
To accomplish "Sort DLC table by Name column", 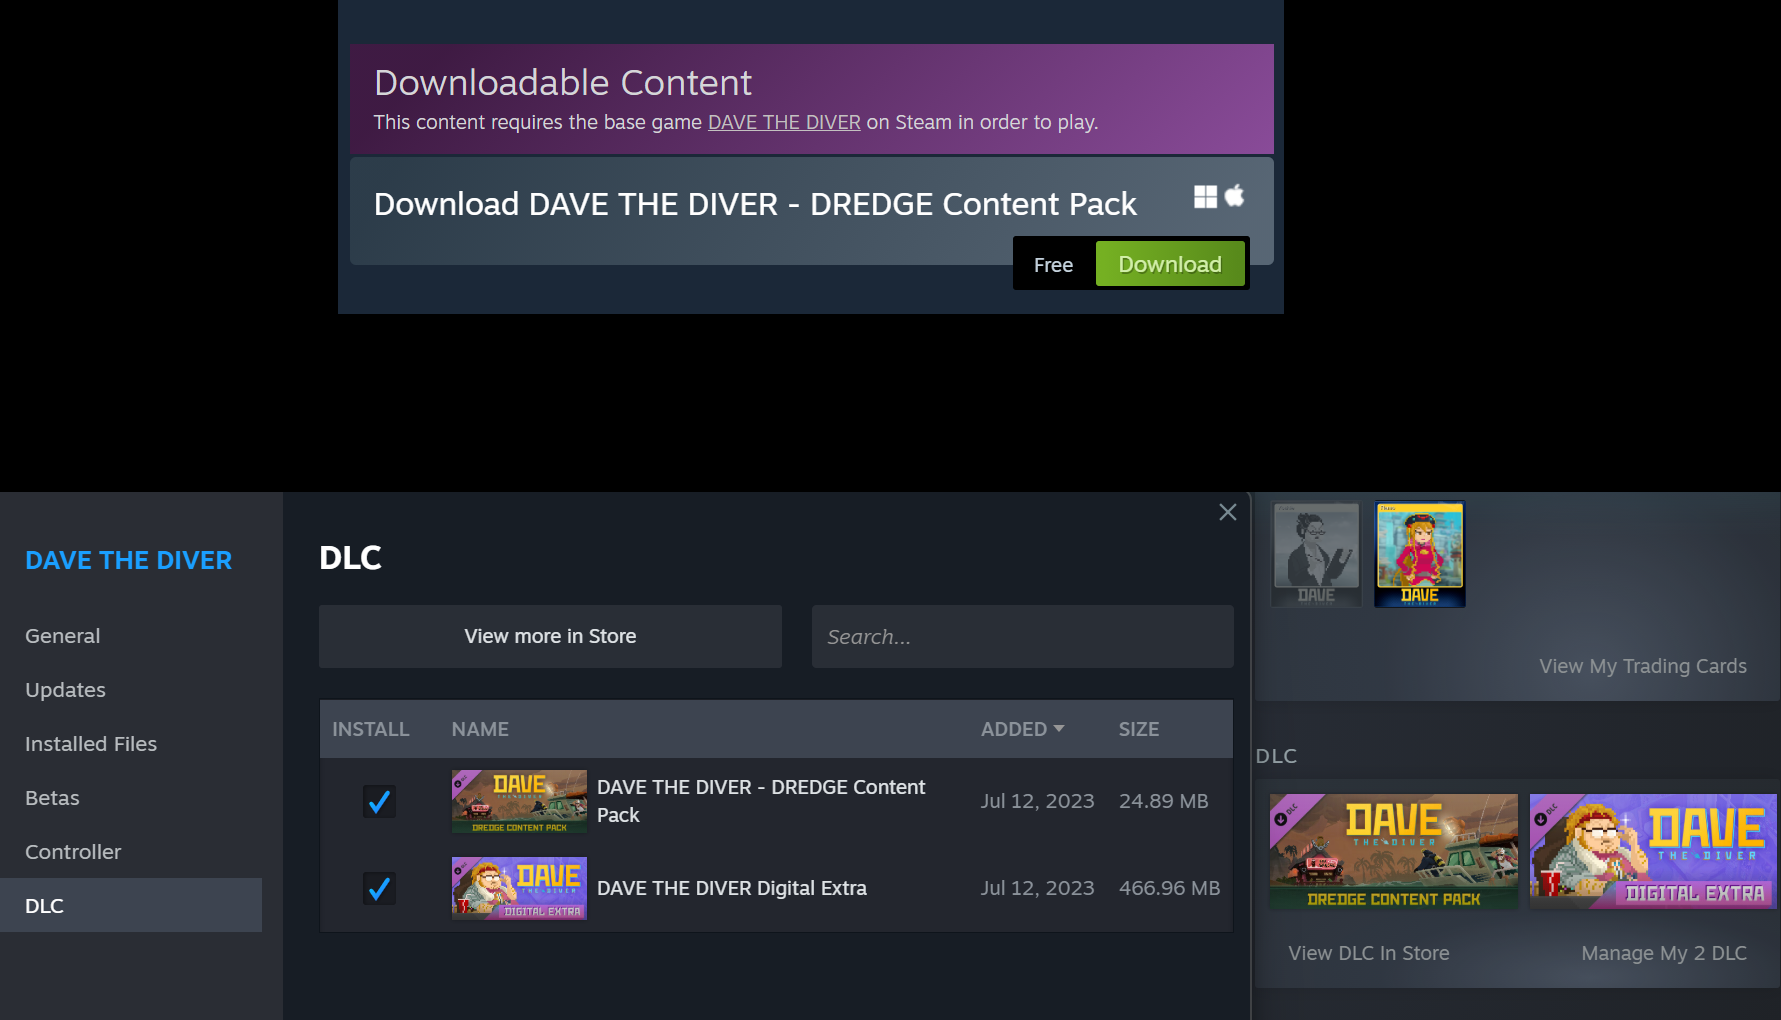I will coord(480,729).
